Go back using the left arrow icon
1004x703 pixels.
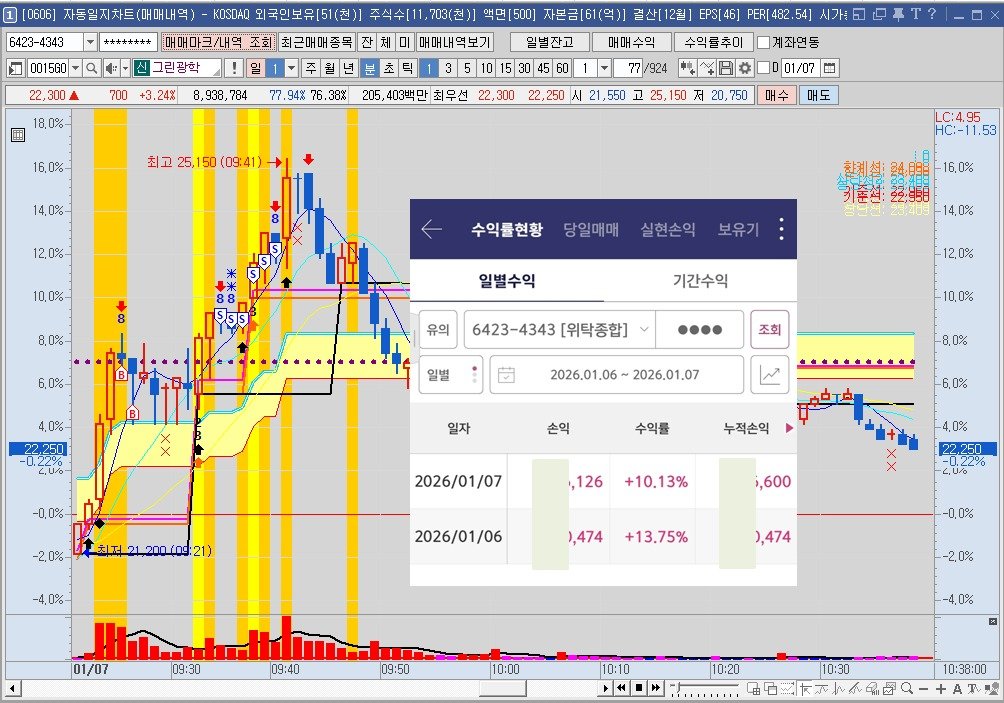pyautogui.click(x=431, y=230)
